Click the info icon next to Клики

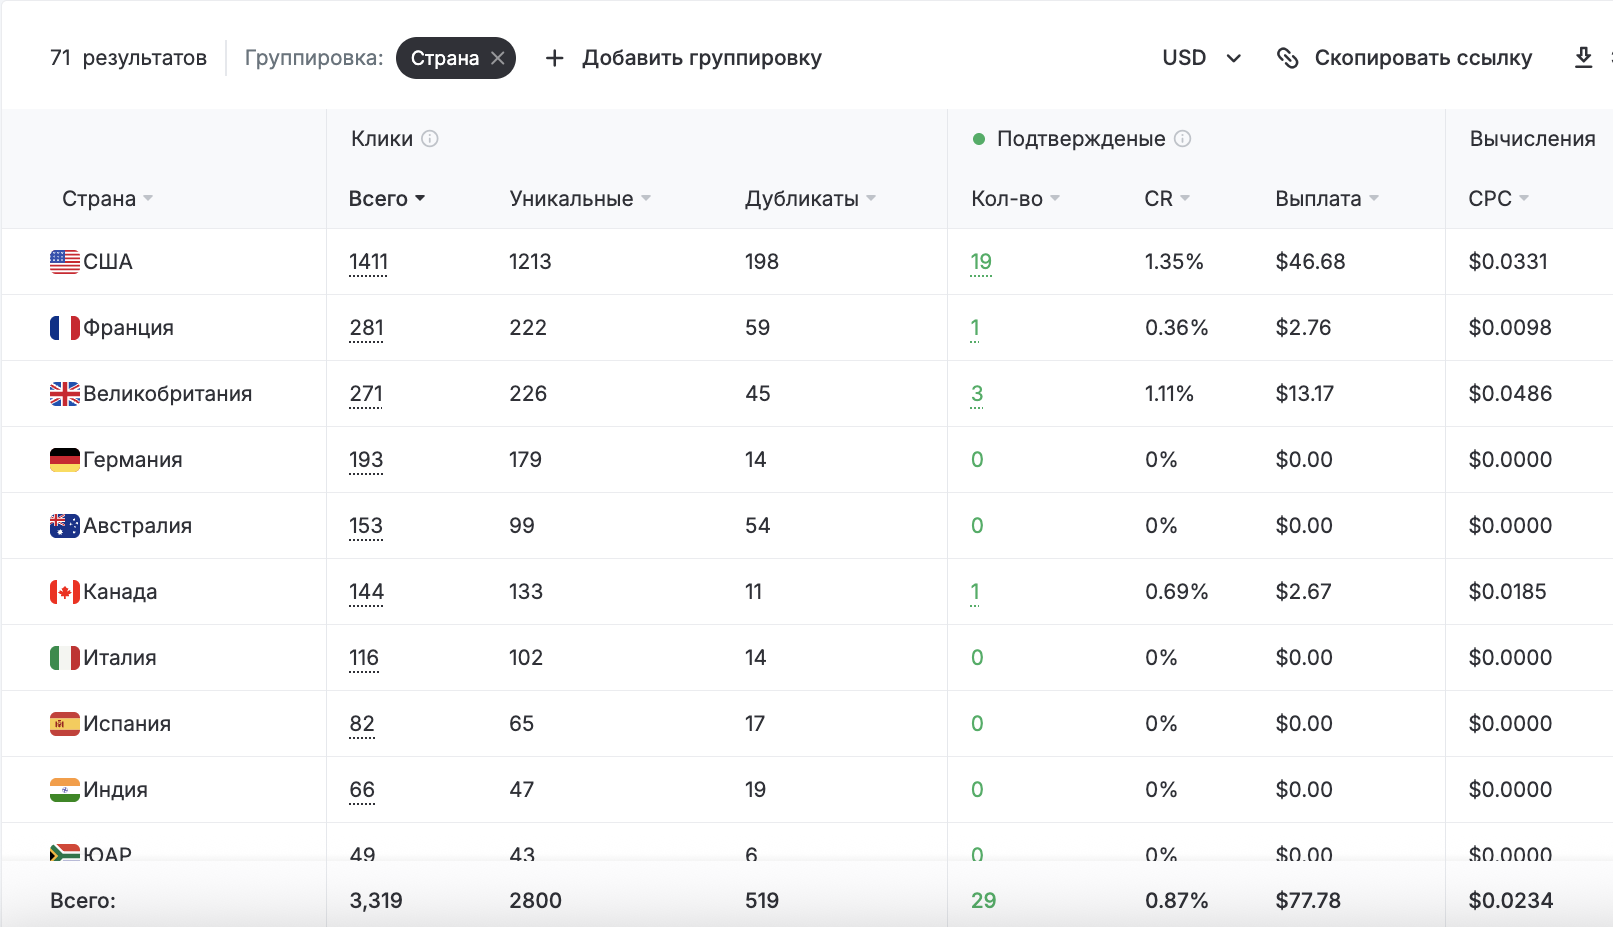pyautogui.click(x=430, y=139)
